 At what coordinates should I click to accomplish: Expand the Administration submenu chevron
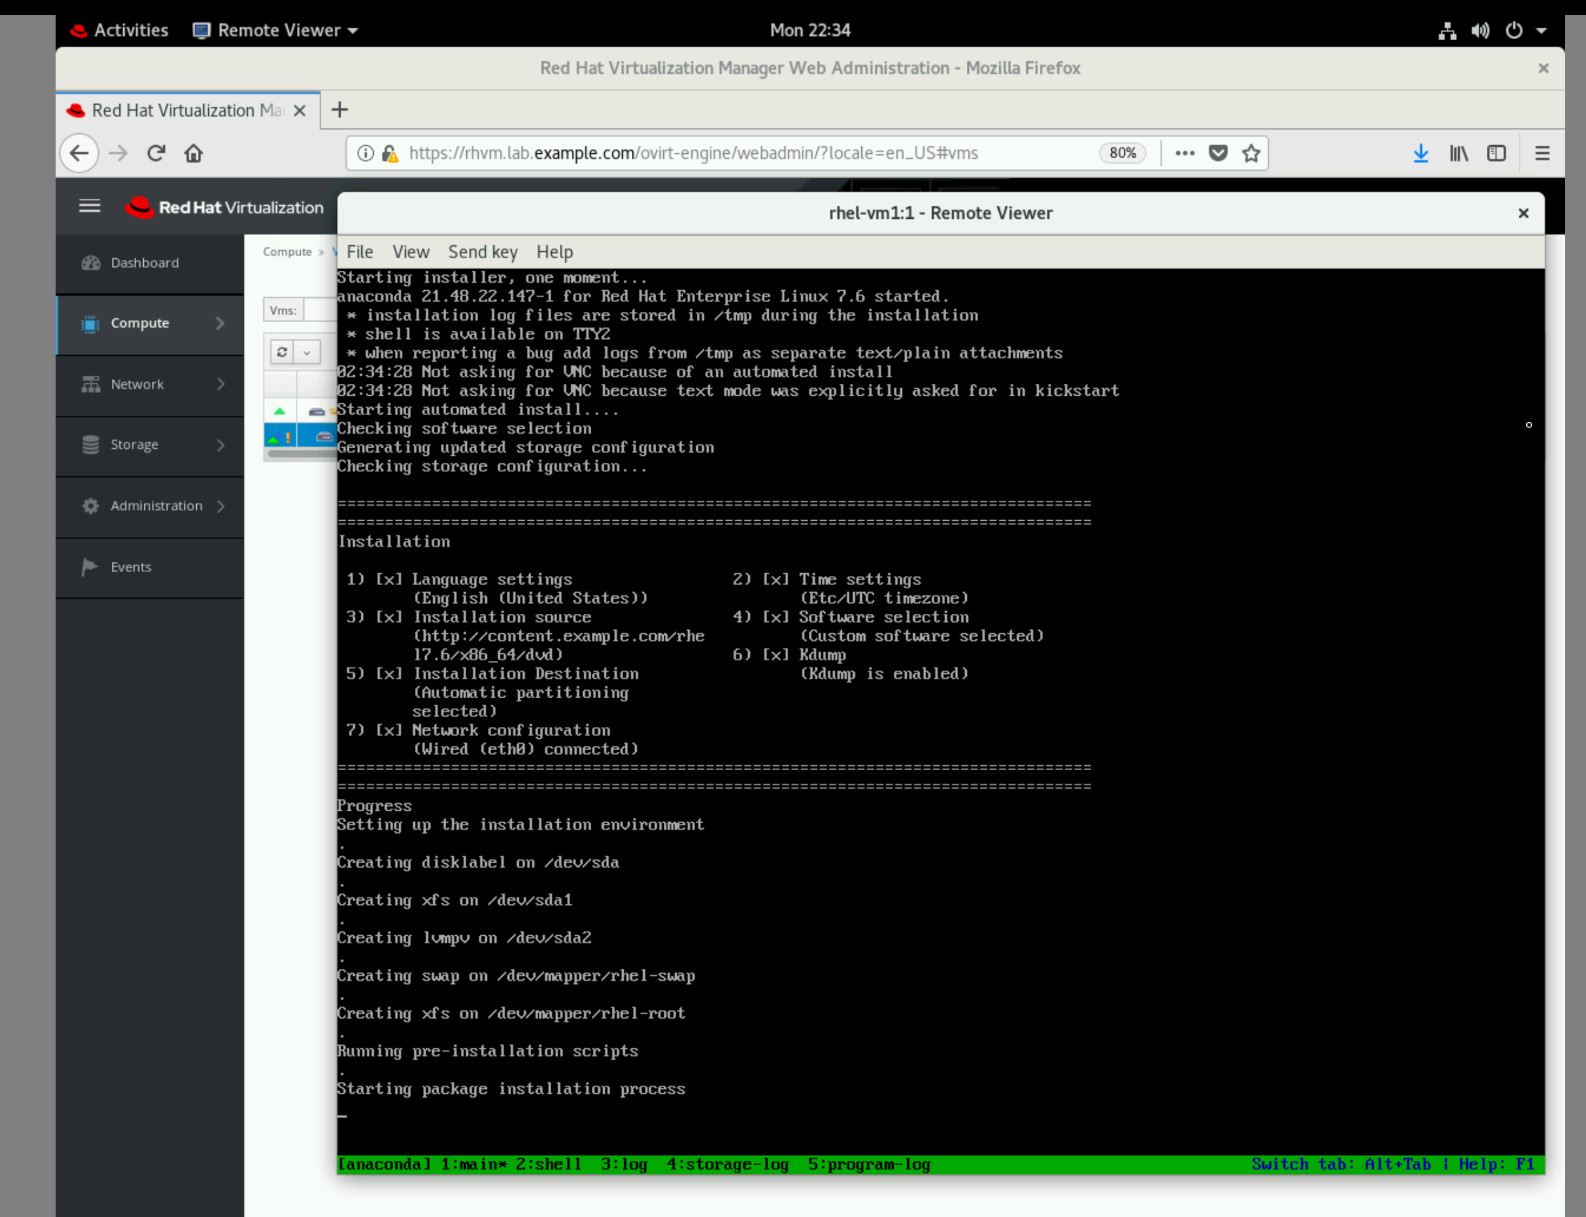pyautogui.click(x=220, y=506)
